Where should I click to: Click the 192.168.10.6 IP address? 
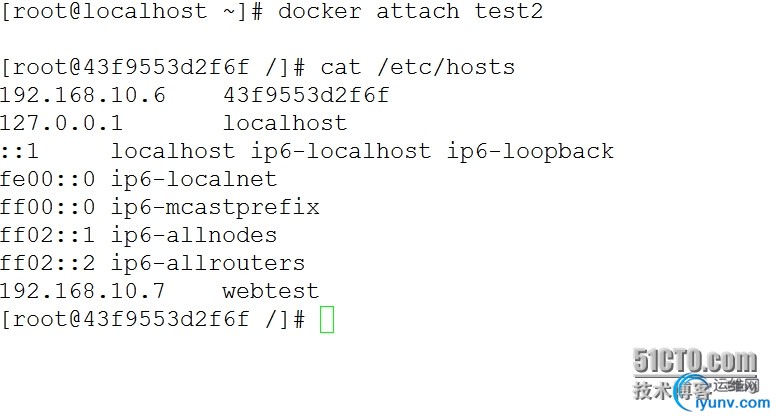tap(83, 95)
